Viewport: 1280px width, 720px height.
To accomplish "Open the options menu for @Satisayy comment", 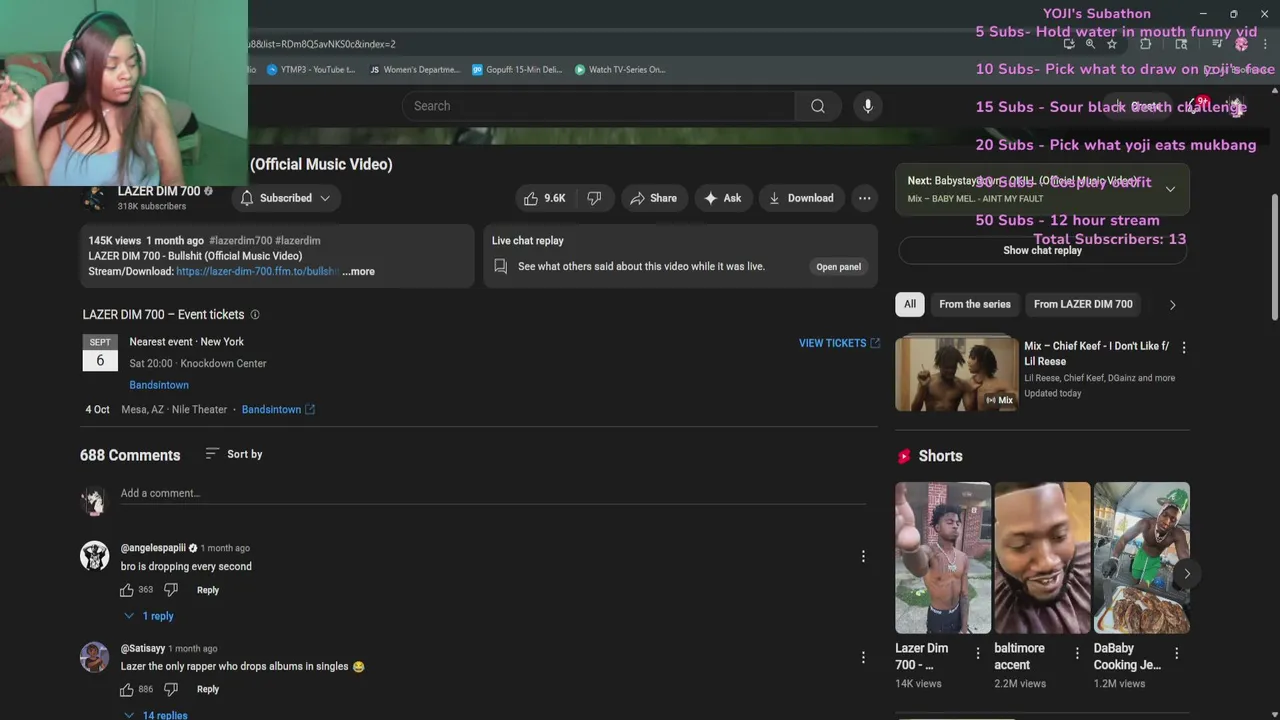I will [x=863, y=657].
